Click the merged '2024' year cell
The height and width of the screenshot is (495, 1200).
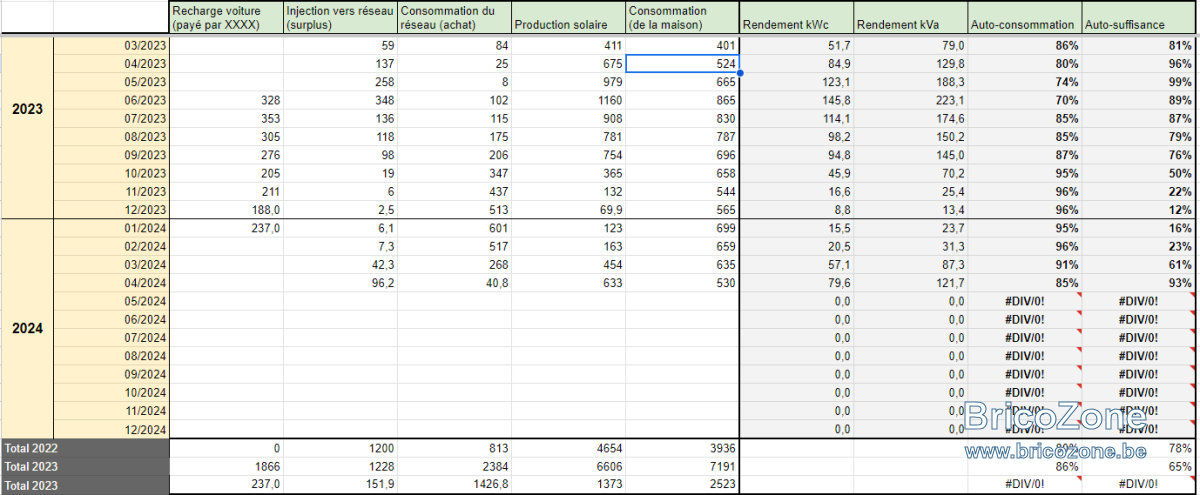pos(27,328)
